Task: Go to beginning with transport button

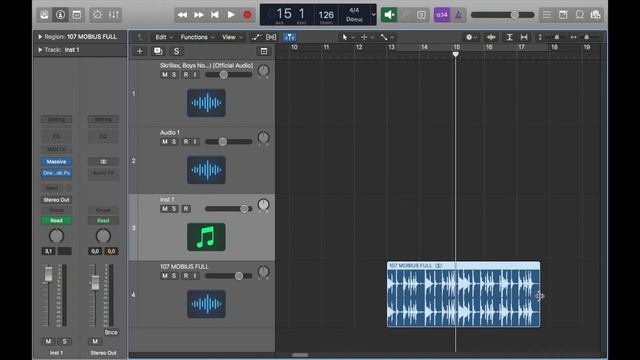Action: (215, 15)
